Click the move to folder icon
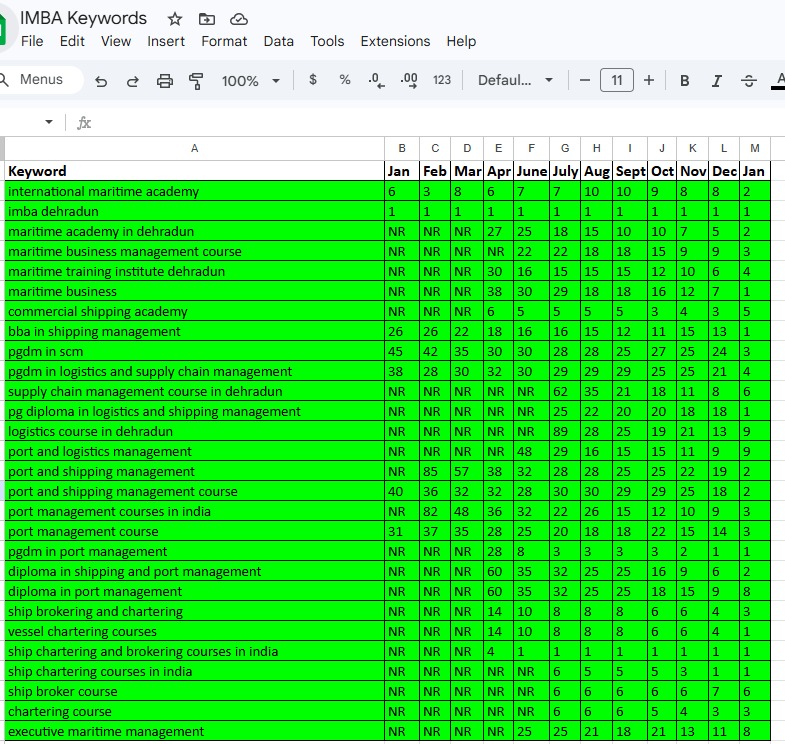Image resolution: width=785 pixels, height=744 pixels. [x=207, y=19]
